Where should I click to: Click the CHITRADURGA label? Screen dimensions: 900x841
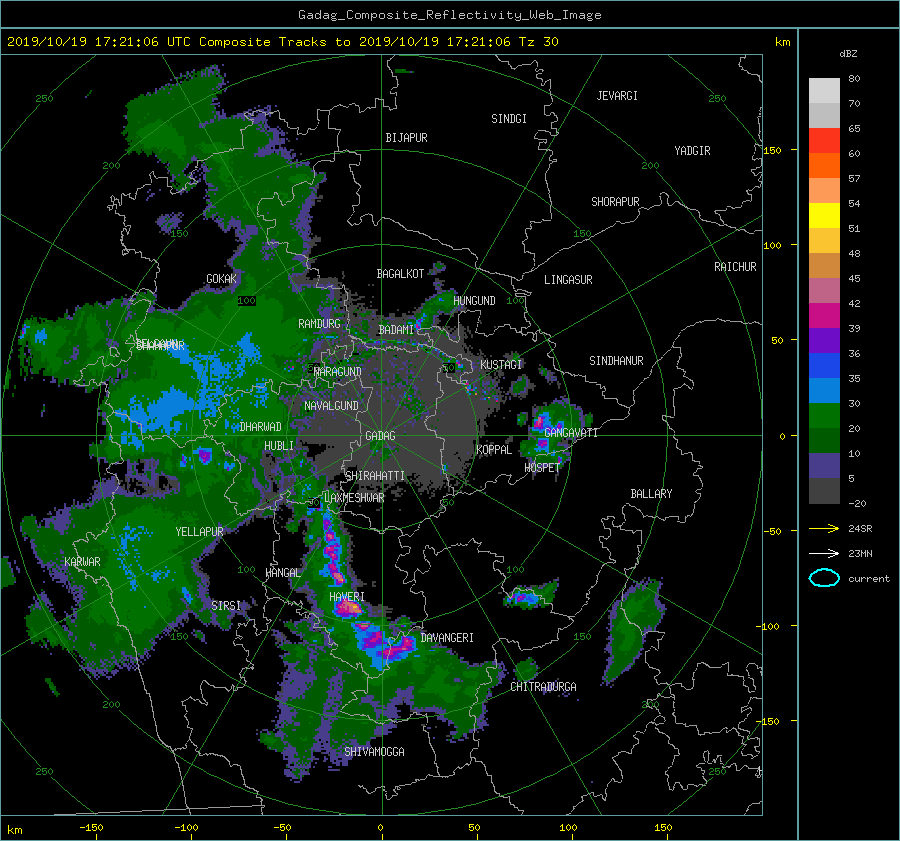543,687
